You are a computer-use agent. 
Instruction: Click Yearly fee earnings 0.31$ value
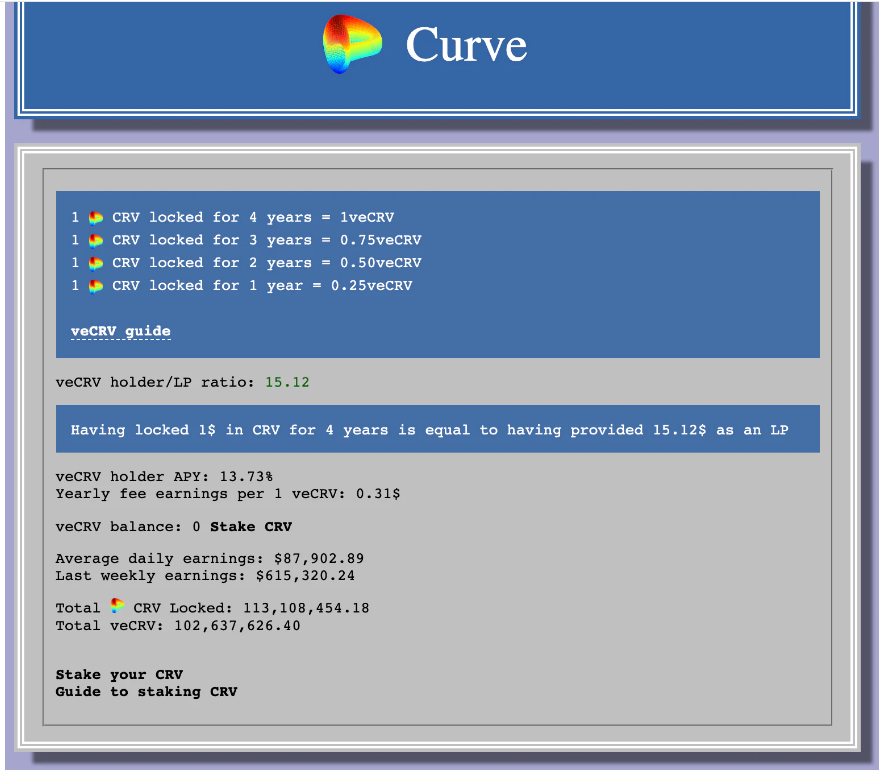pos(378,494)
